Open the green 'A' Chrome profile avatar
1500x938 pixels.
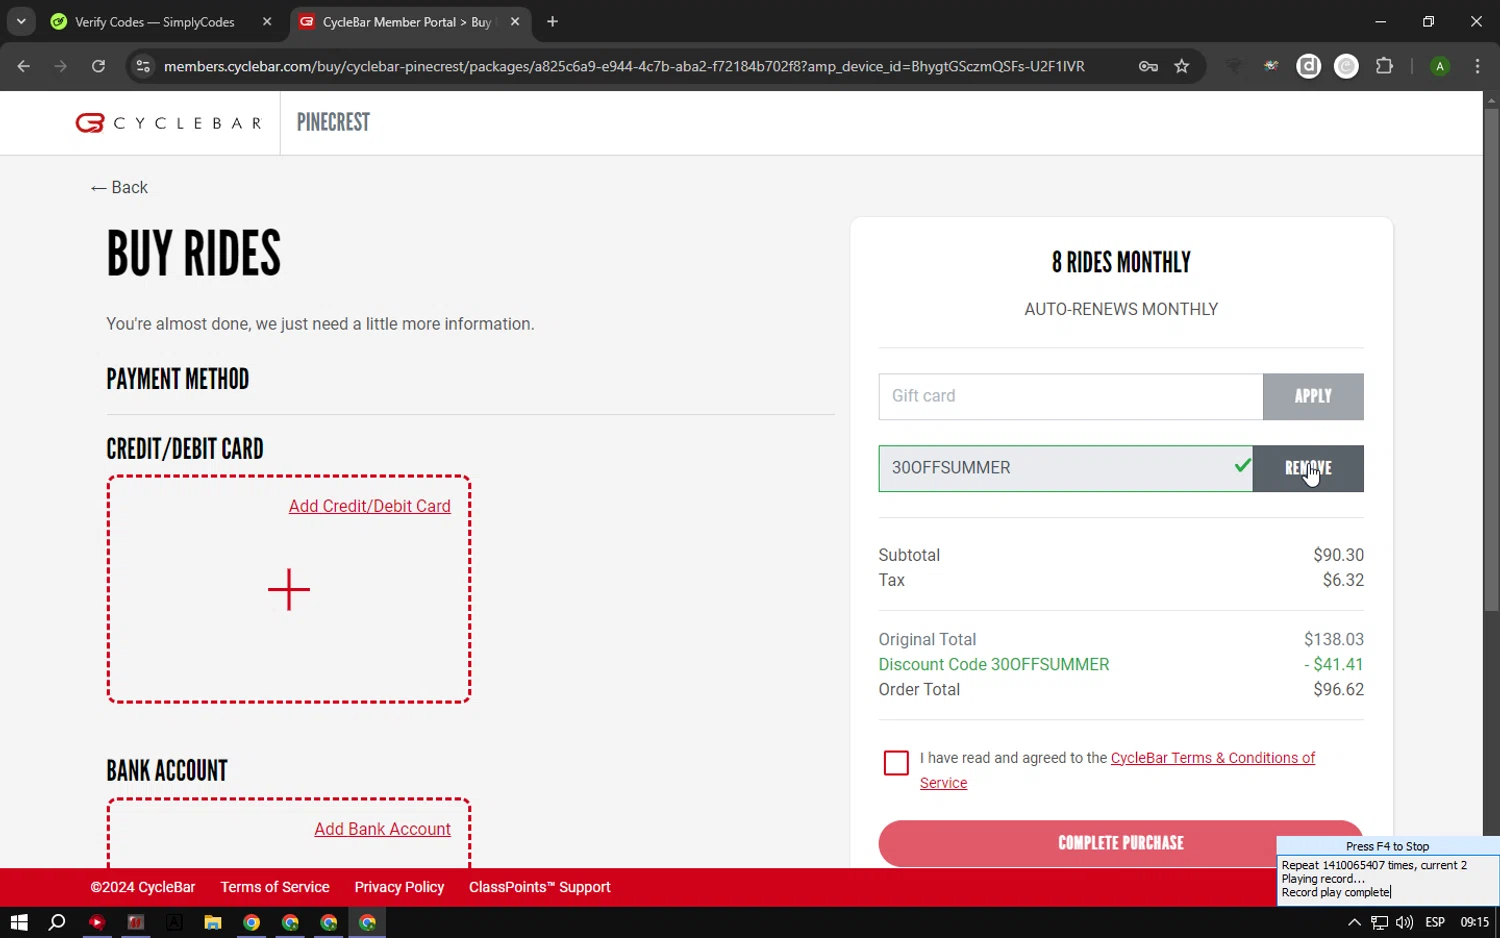[1440, 66]
